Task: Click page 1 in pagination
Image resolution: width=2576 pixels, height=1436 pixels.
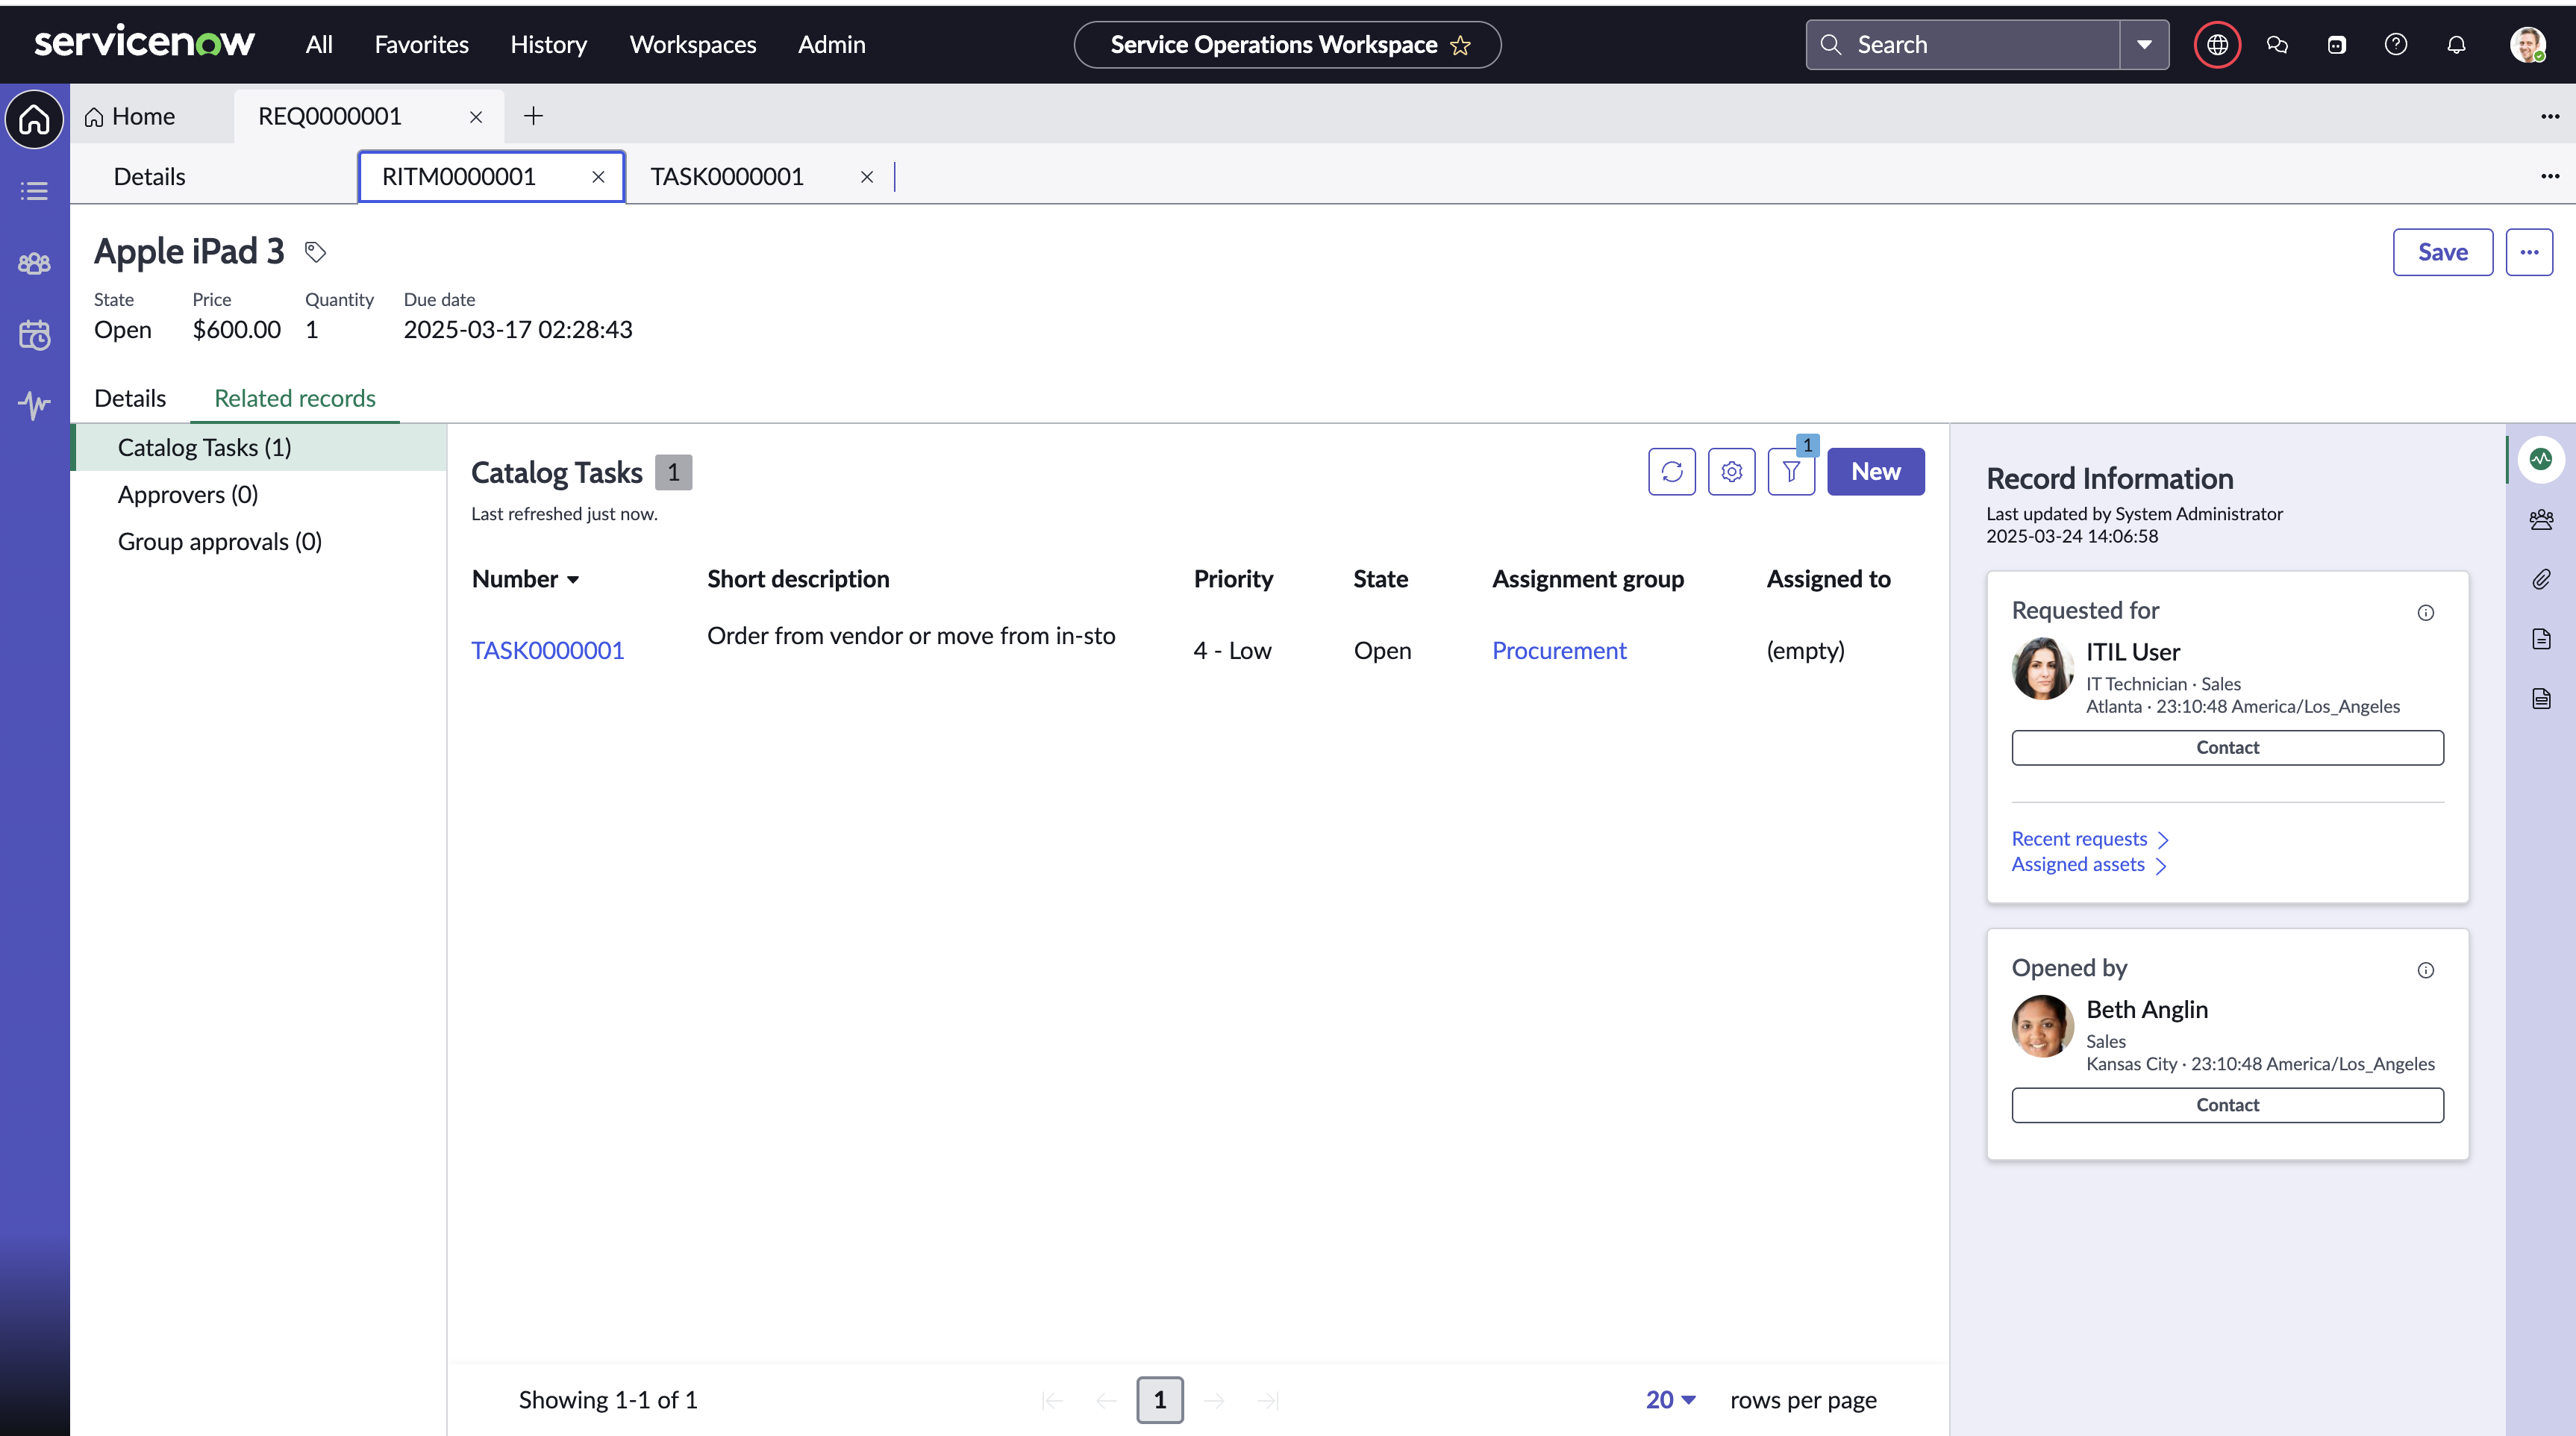Action: pos(1159,1400)
